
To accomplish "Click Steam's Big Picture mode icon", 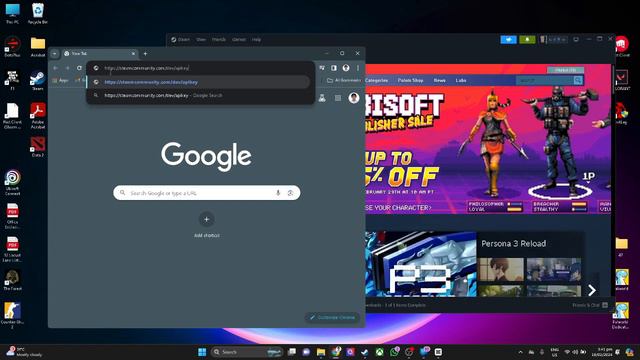I will [576, 40].
